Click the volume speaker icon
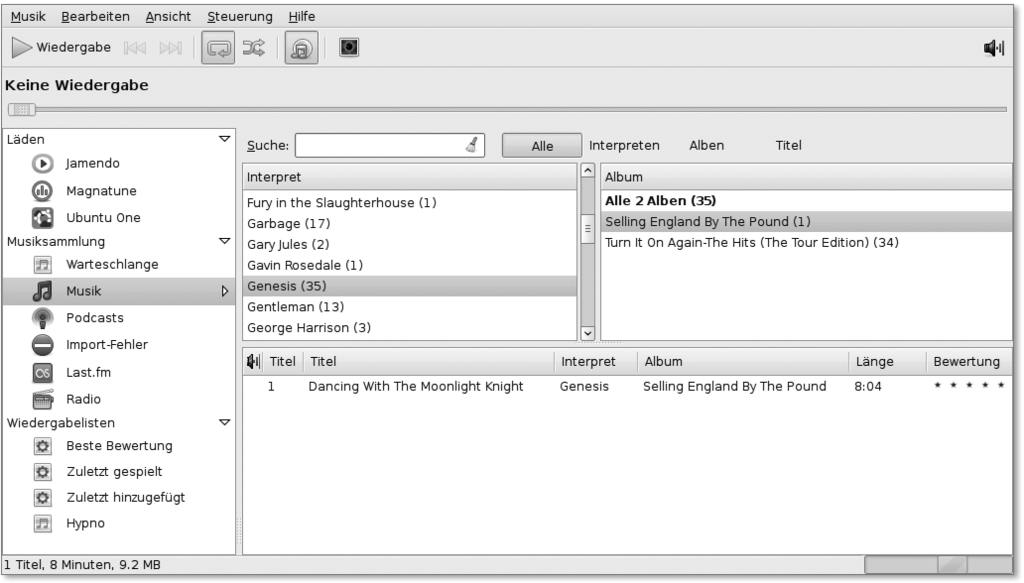The height and width of the screenshot is (583, 1024). pos(993,48)
